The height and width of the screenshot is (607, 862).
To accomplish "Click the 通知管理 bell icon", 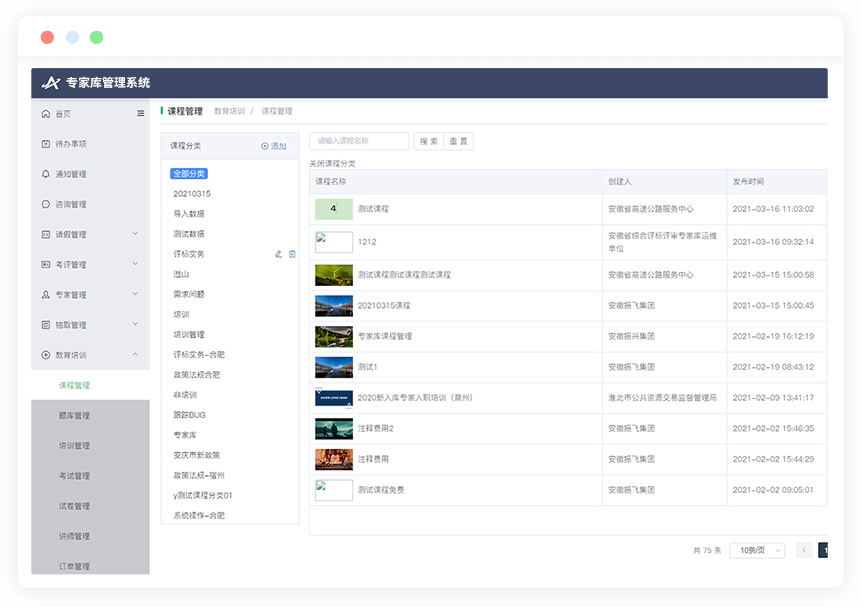I will click(x=46, y=174).
